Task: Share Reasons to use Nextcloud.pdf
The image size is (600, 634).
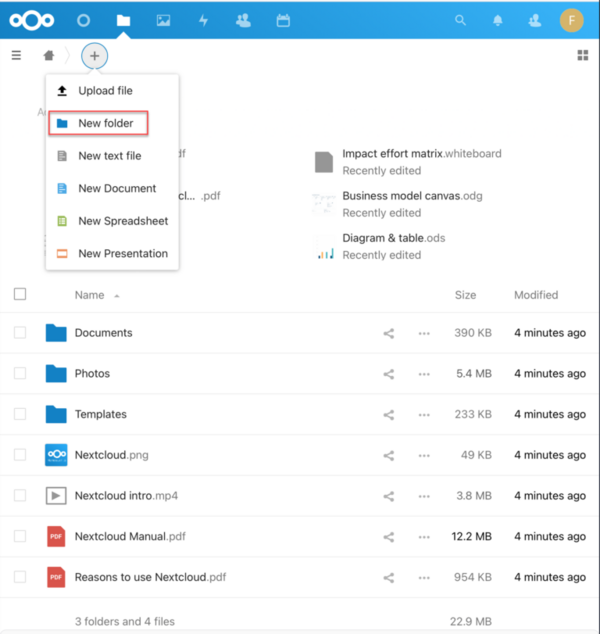Action: (x=389, y=578)
